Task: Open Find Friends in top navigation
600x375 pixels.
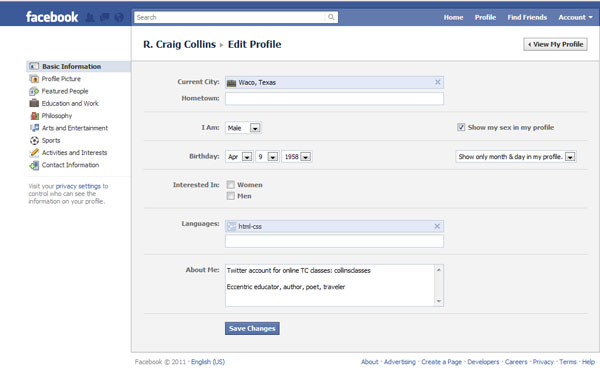Action: pyautogui.click(x=527, y=17)
